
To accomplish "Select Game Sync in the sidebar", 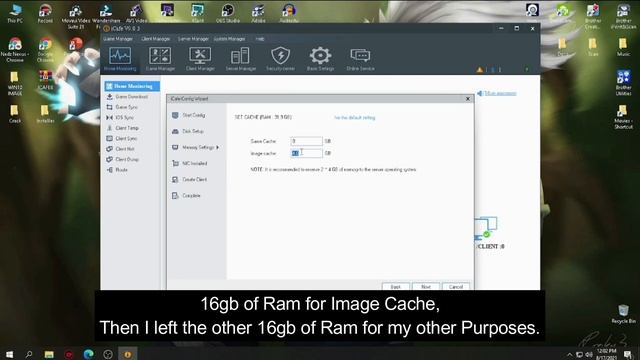I will [x=127, y=107].
